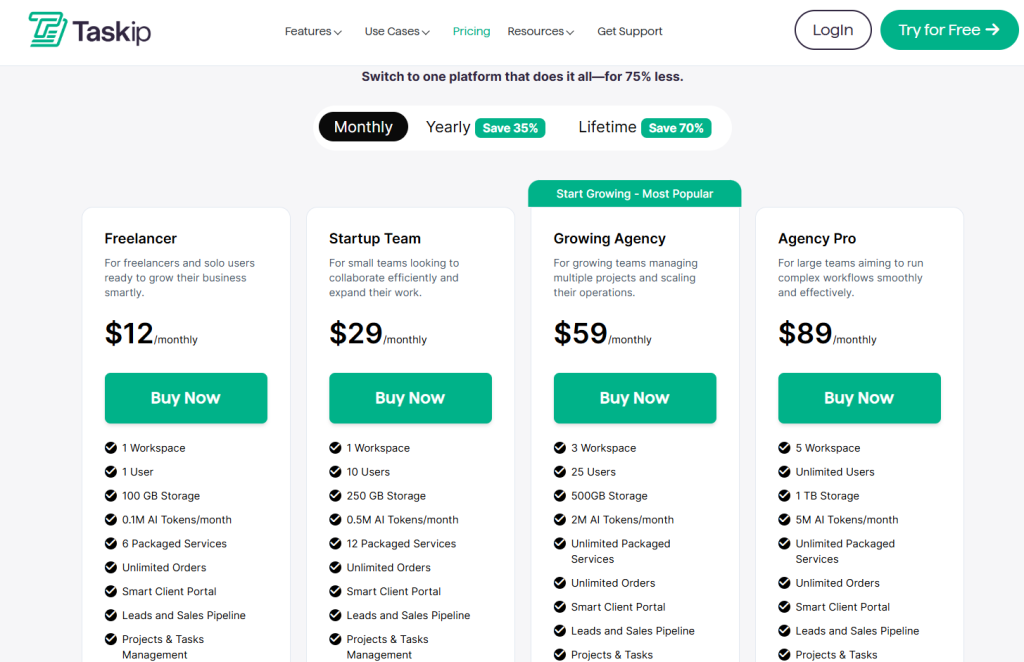This screenshot has width=1024, height=662.
Task: Click Start Growing - Most Popular banner
Action: click(x=635, y=194)
